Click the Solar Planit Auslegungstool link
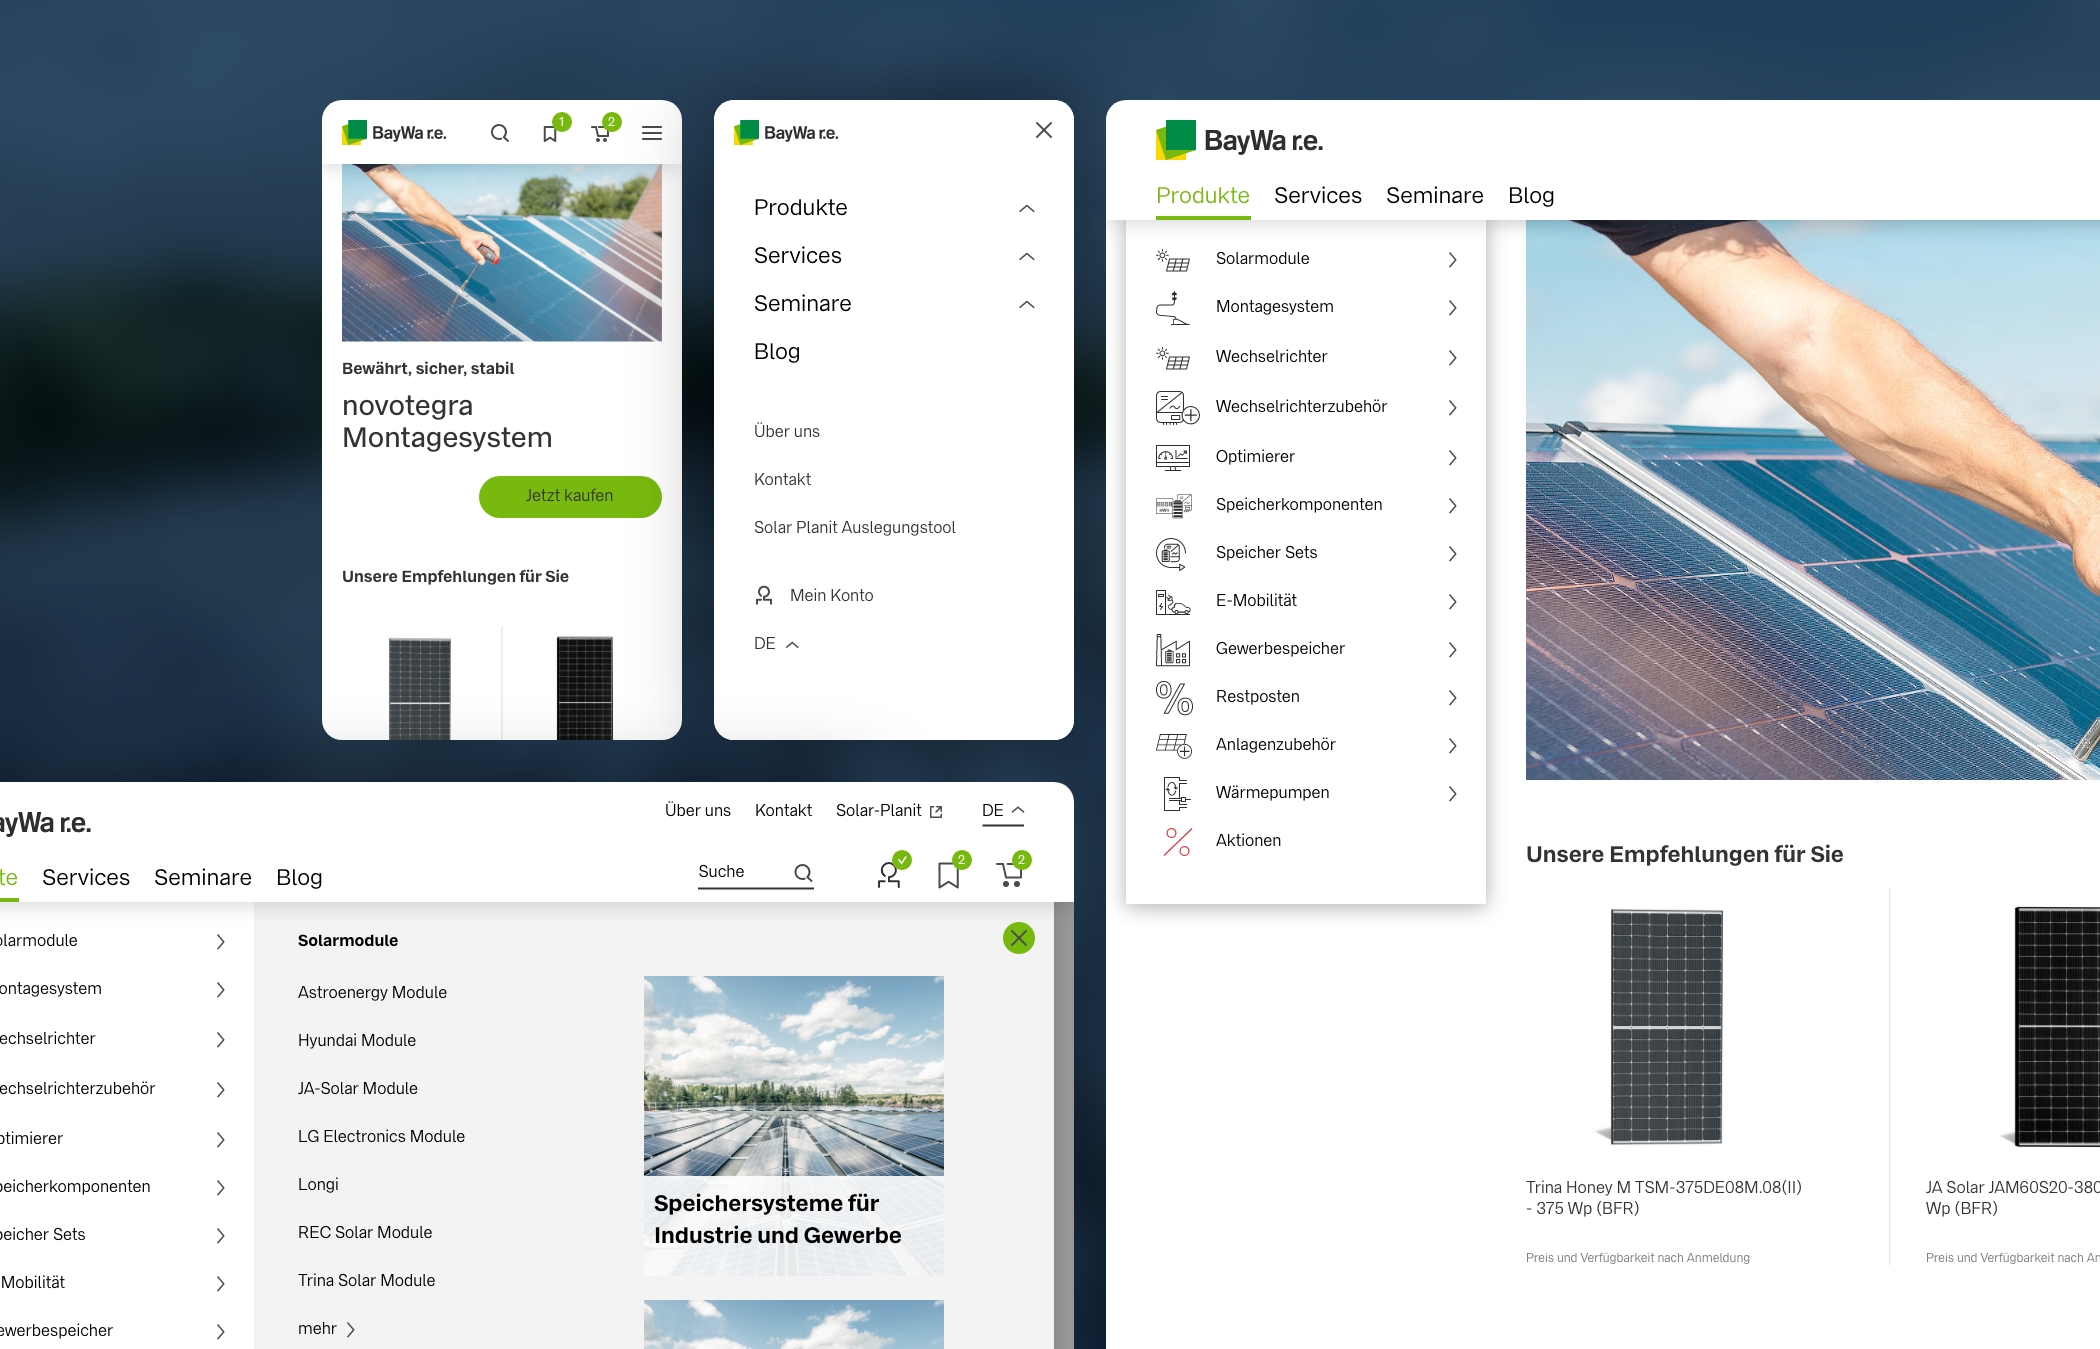Viewport: 2100px width, 1349px height. (x=853, y=527)
